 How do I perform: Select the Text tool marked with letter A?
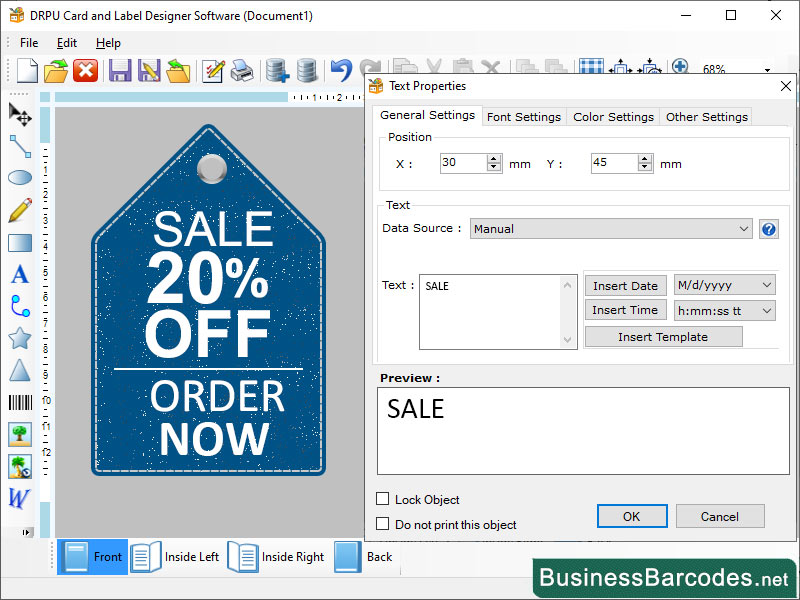click(20, 274)
